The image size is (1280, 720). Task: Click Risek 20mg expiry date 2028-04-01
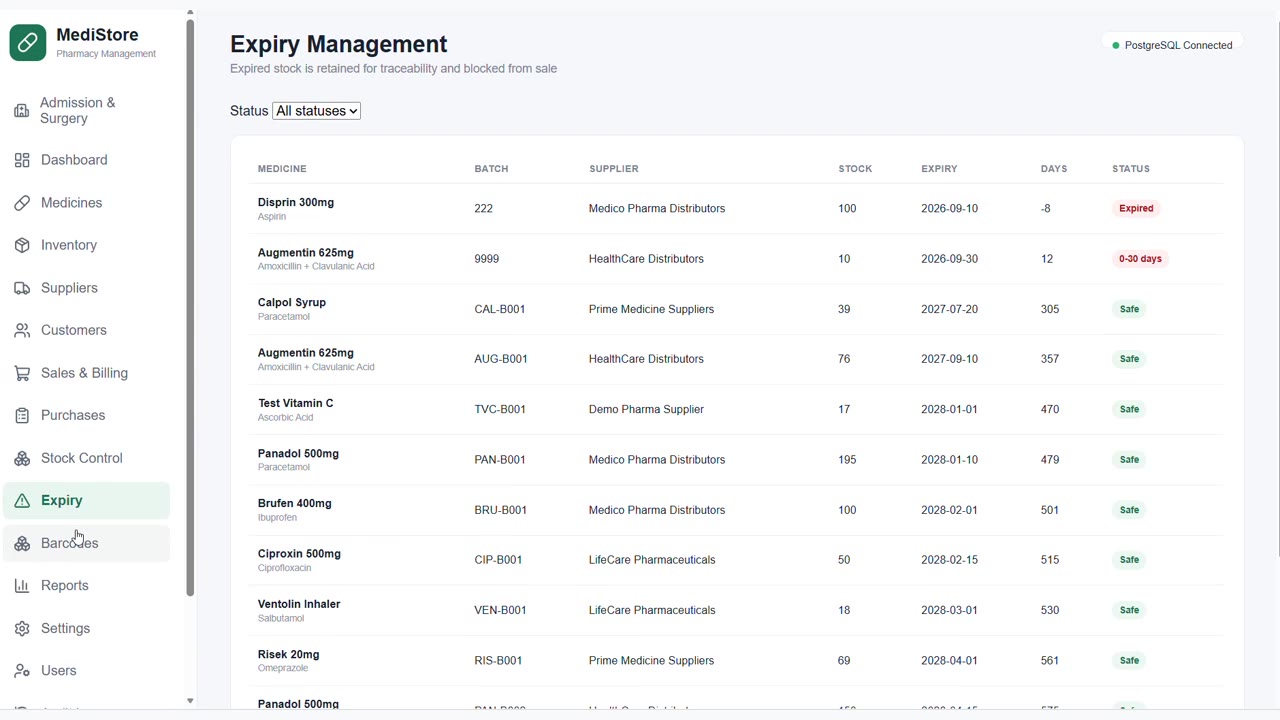tap(949, 660)
